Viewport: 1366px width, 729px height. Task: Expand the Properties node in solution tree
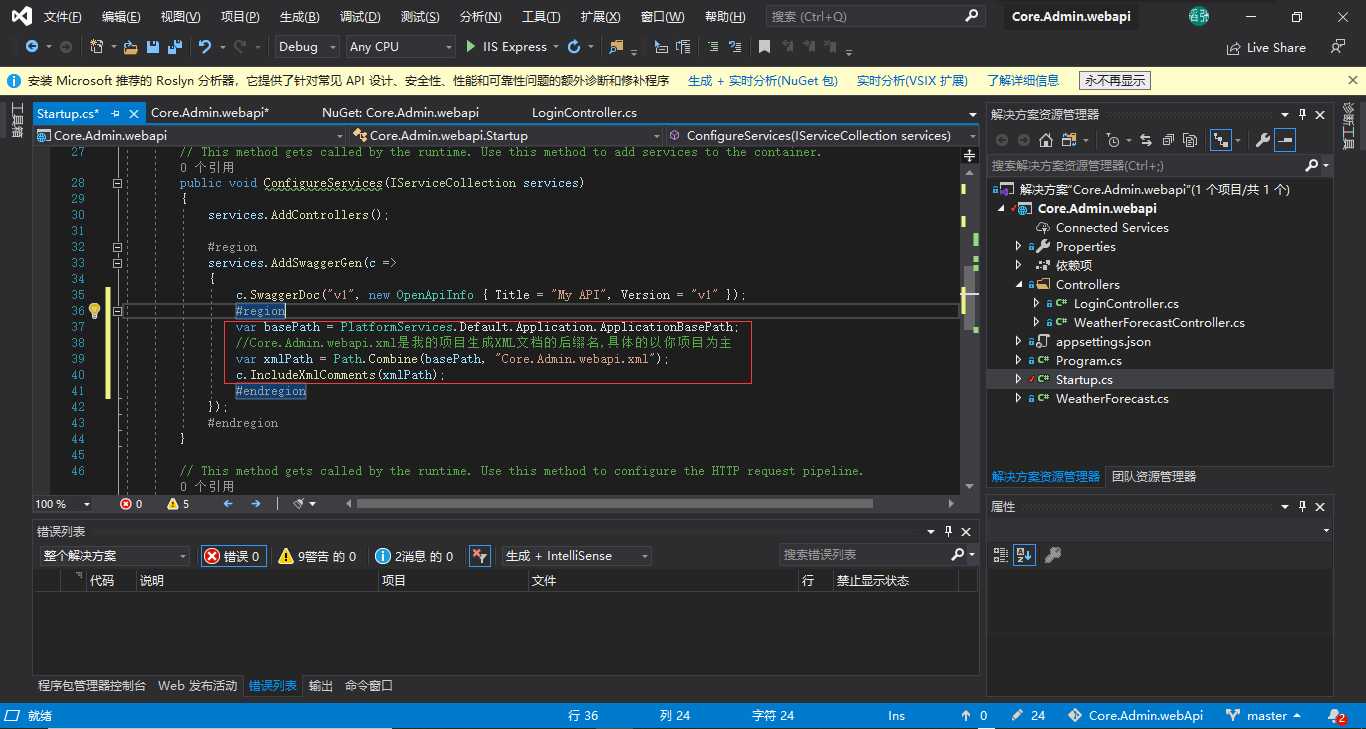[1019, 247]
